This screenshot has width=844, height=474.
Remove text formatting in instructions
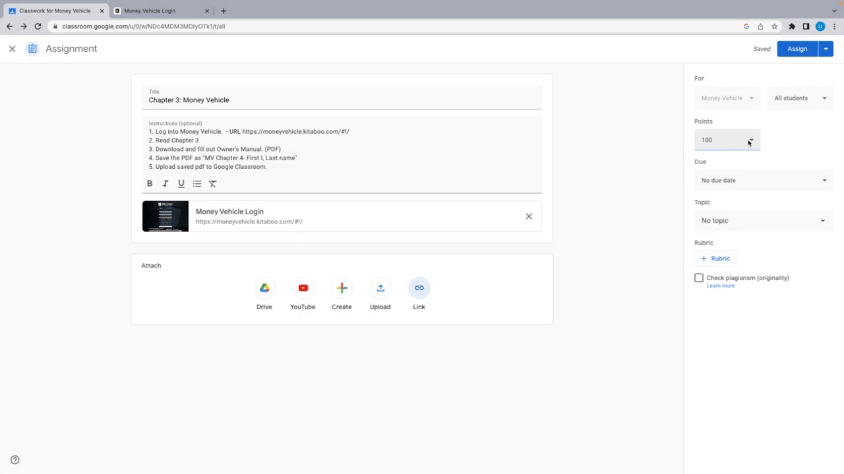213,183
